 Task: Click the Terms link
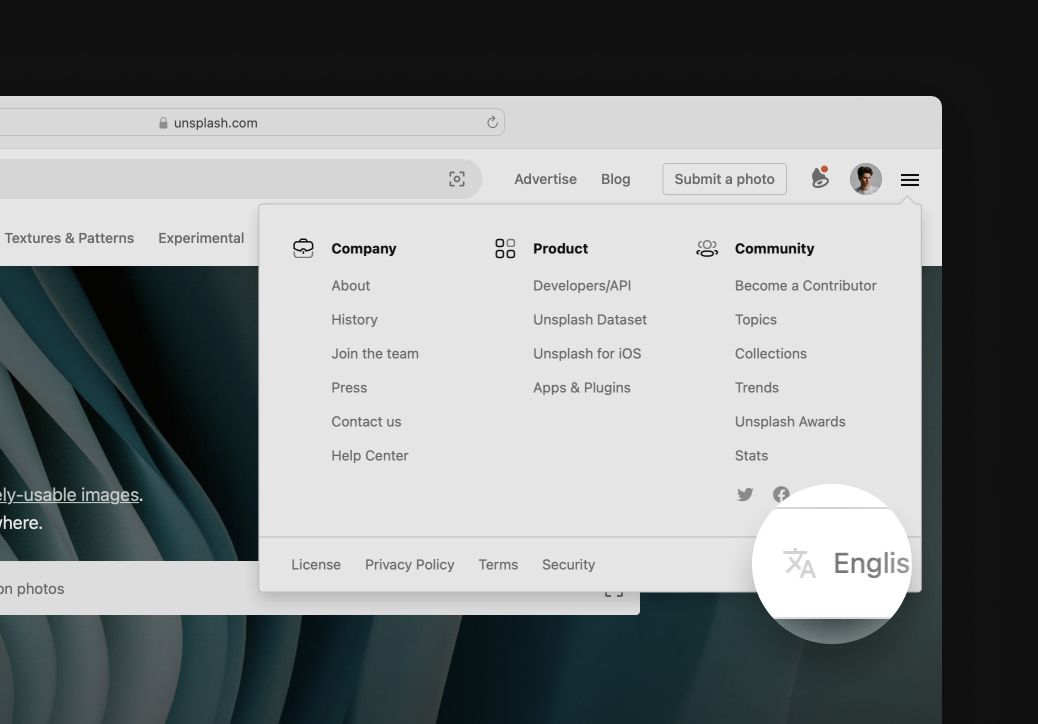click(x=498, y=565)
